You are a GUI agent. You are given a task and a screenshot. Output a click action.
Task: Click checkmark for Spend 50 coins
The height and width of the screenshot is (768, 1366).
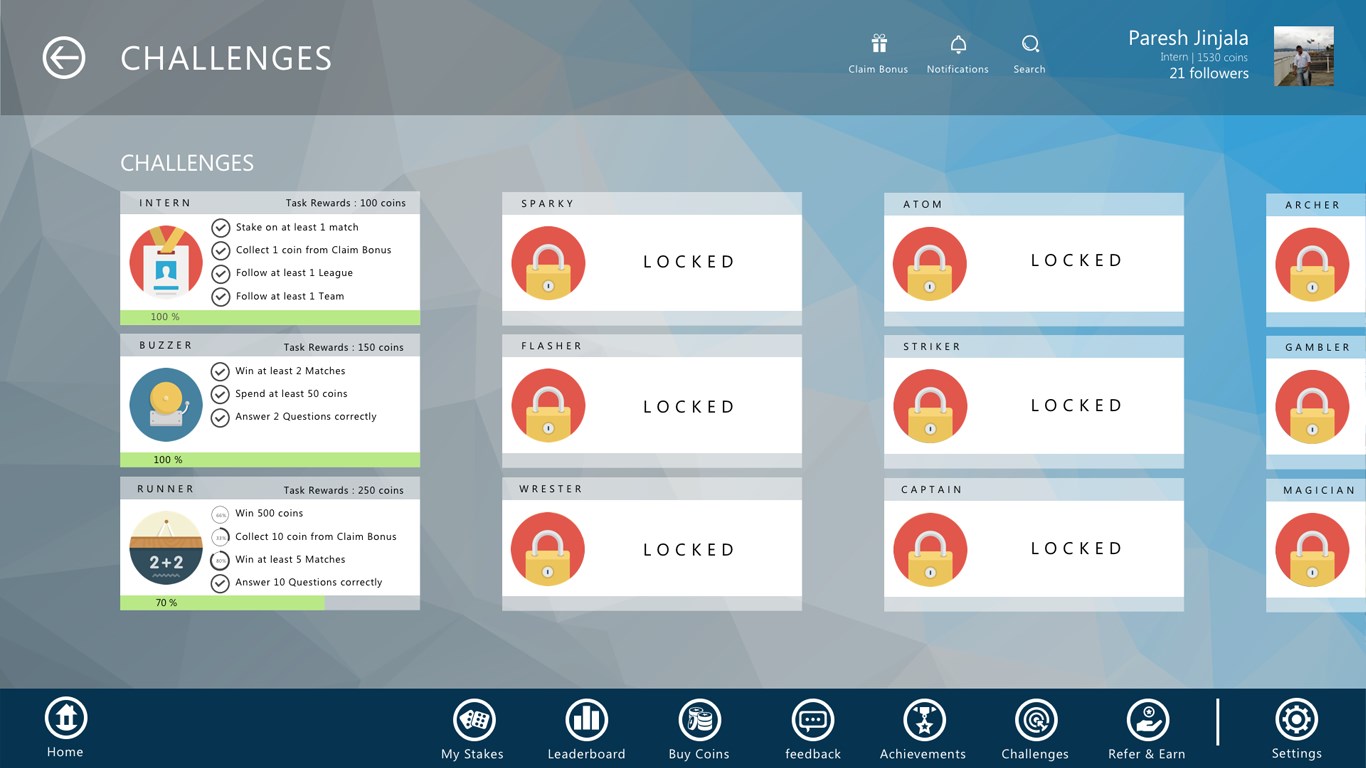click(220, 394)
